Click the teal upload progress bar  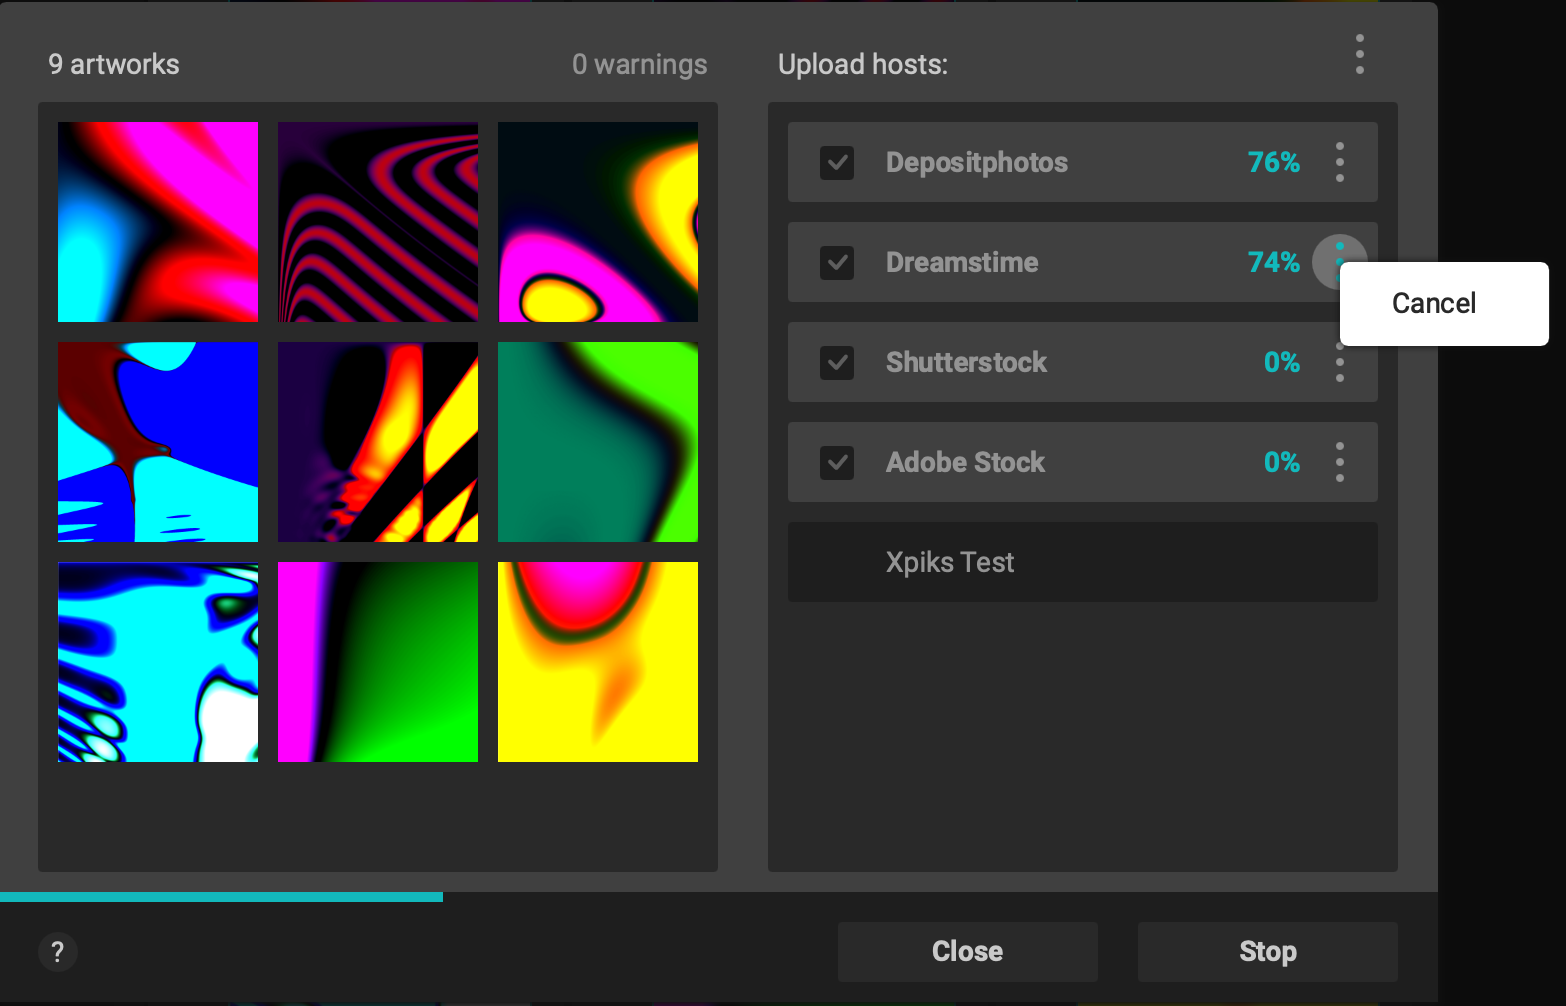pos(221,897)
